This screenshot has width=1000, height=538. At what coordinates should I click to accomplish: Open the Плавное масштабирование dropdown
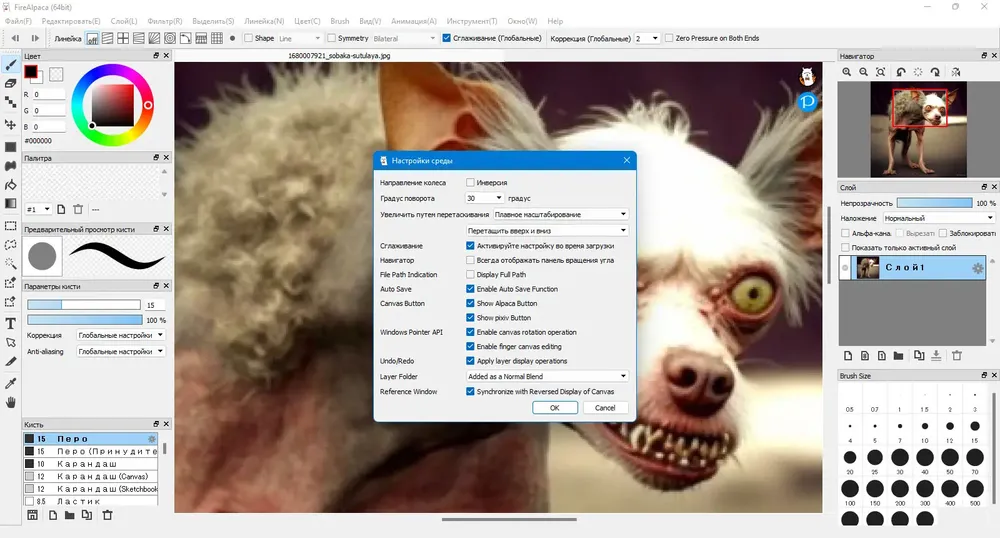click(561, 214)
